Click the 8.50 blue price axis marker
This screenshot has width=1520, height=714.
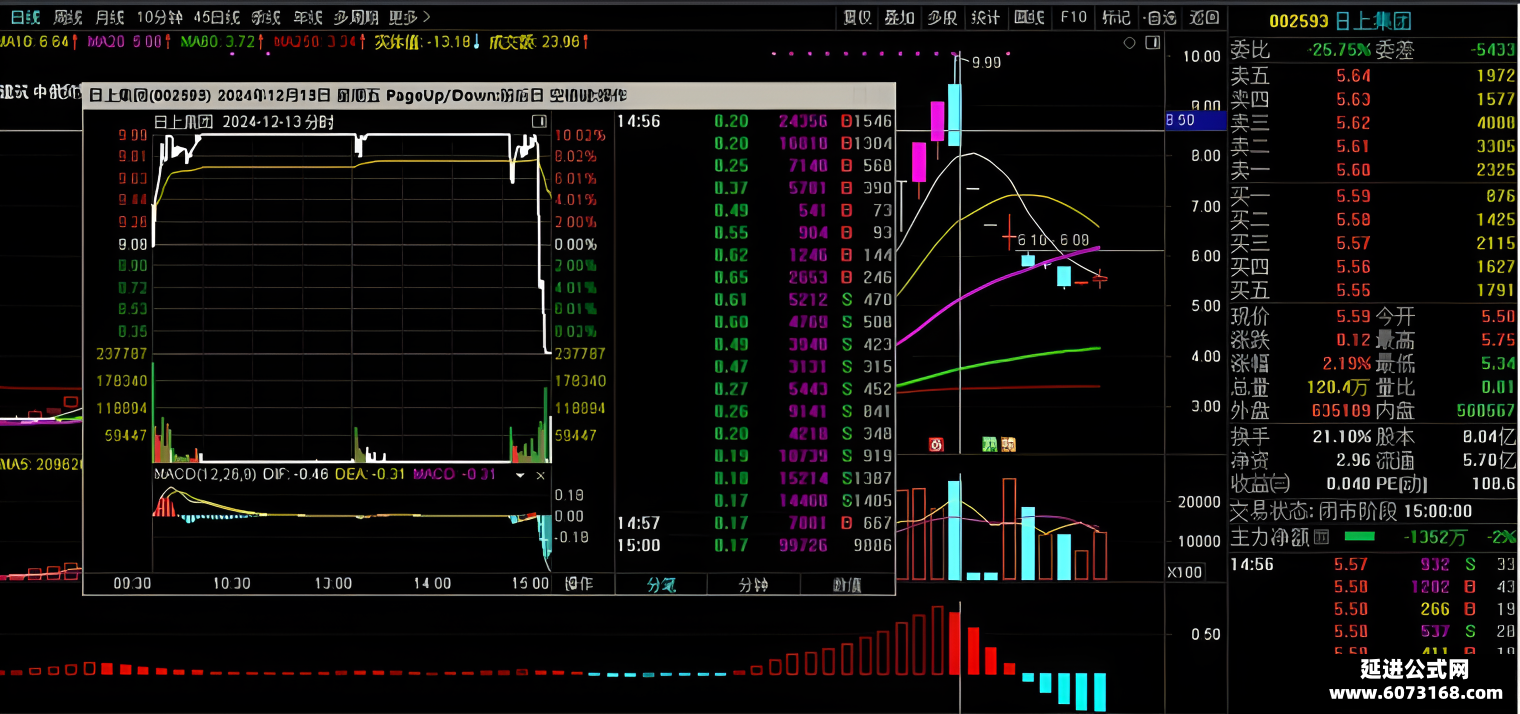pyautogui.click(x=1196, y=120)
